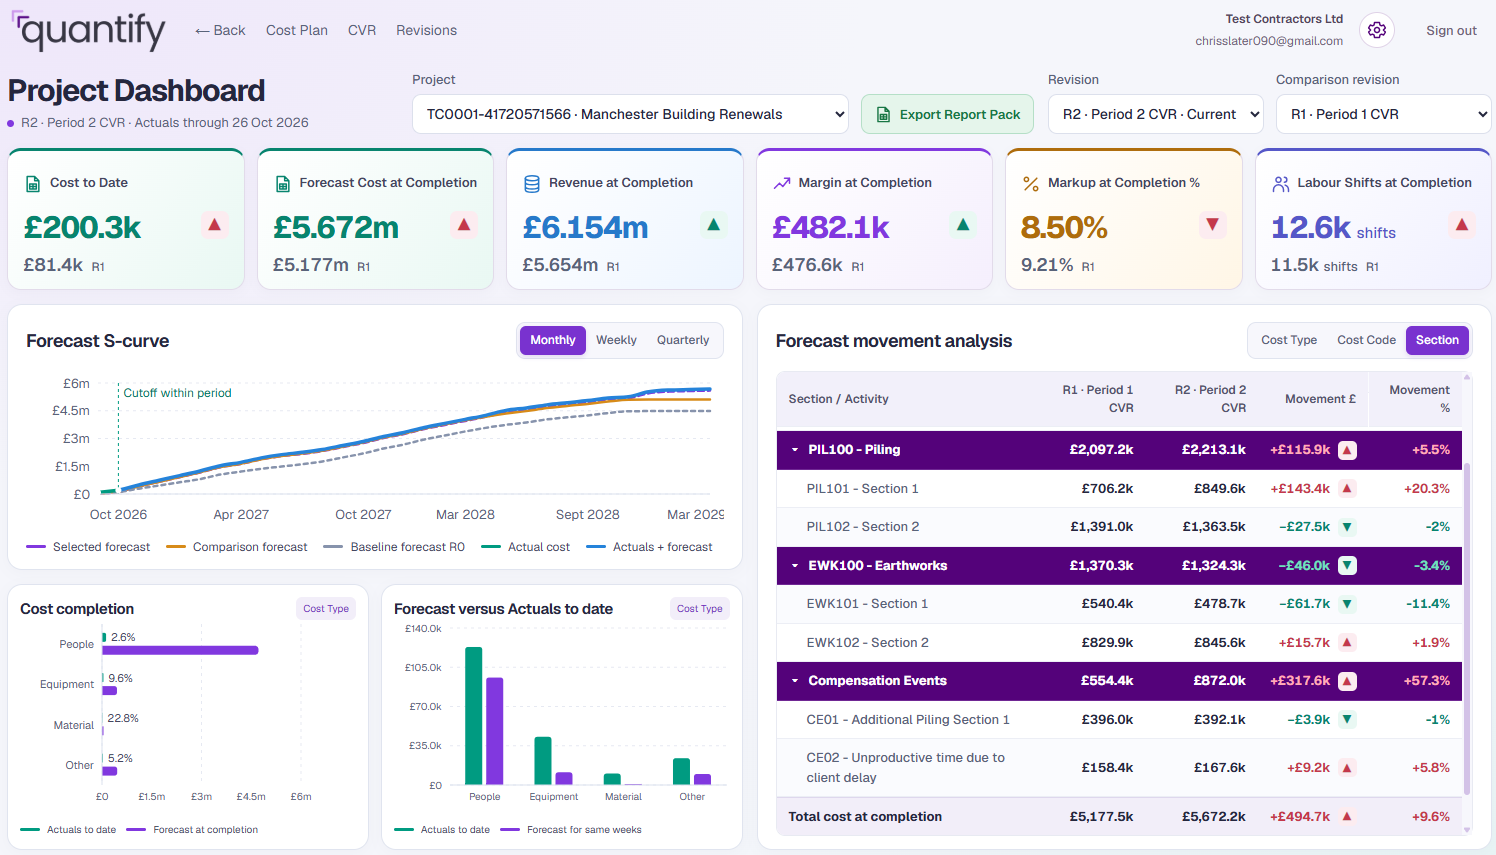Group movement analysis by Cost Type
The width and height of the screenshot is (1496, 855).
(x=1289, y=340)
